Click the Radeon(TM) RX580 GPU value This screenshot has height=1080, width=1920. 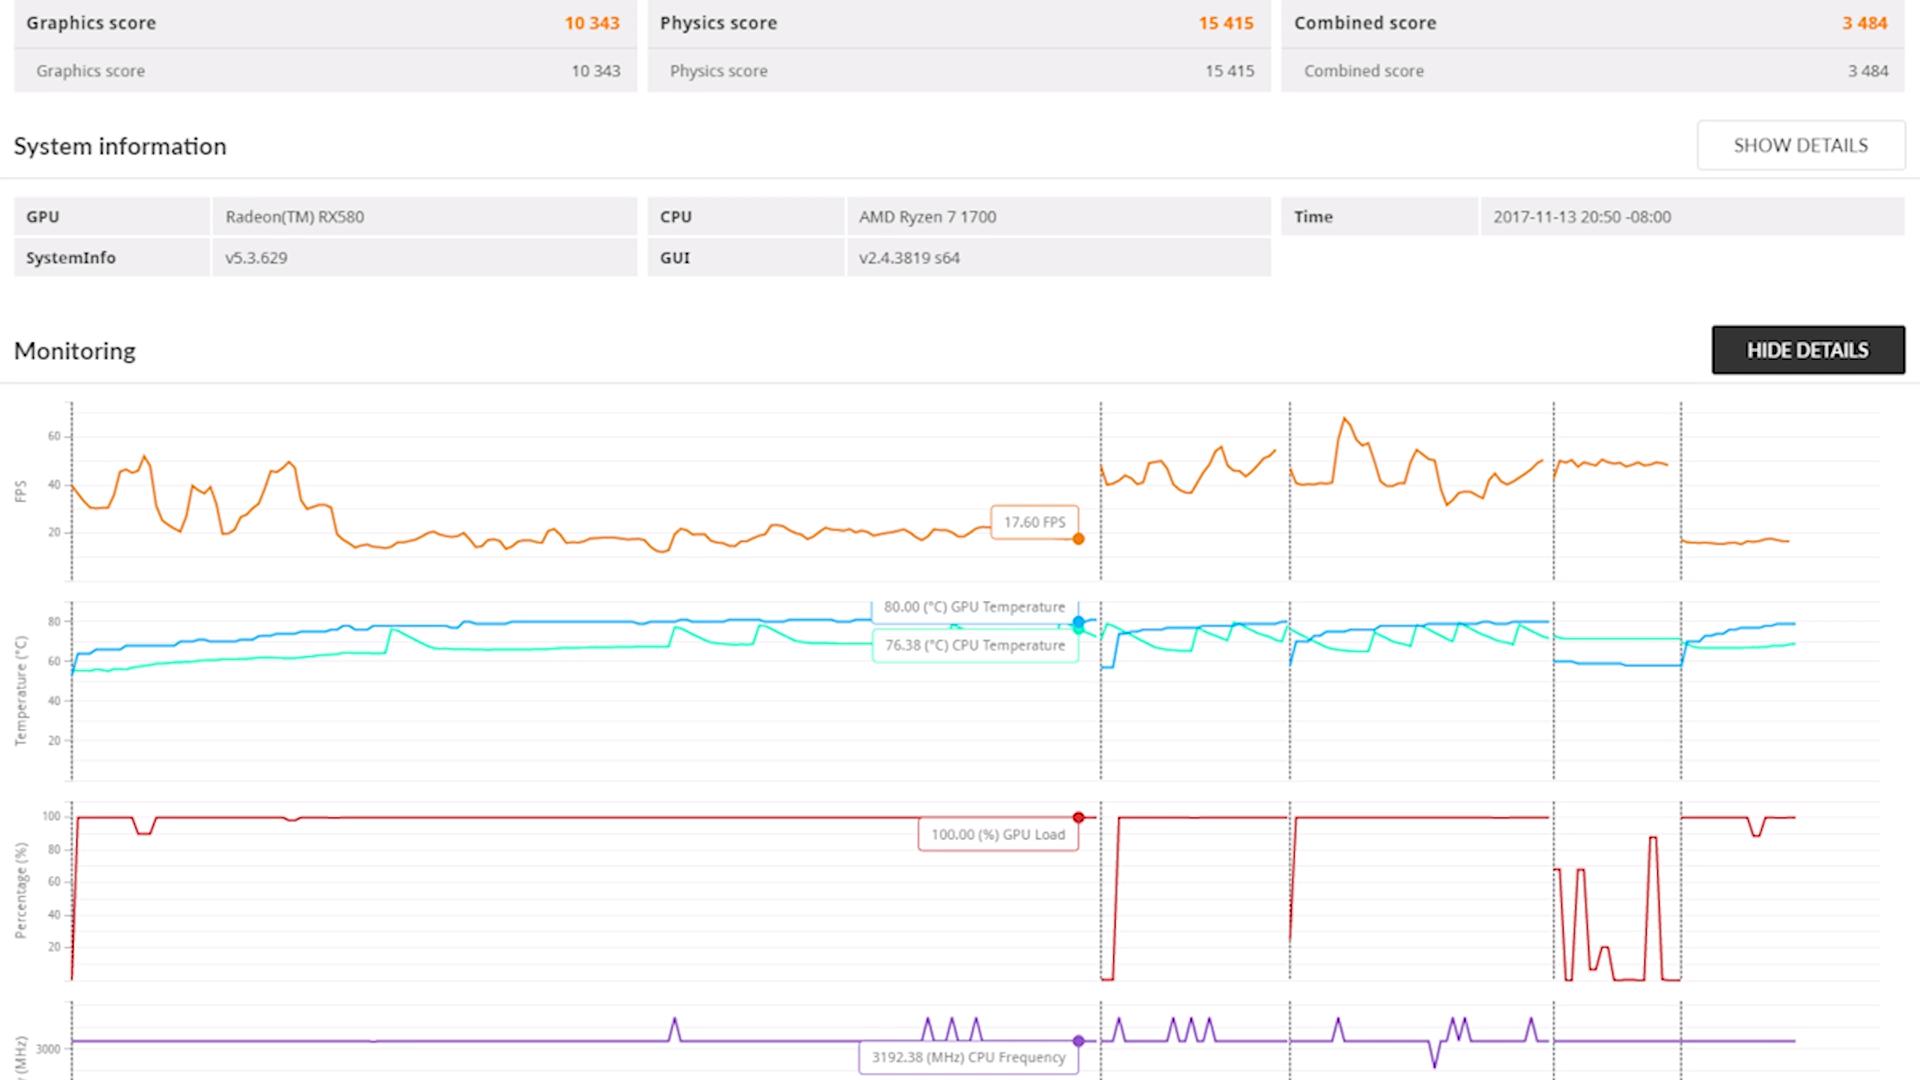295,217
